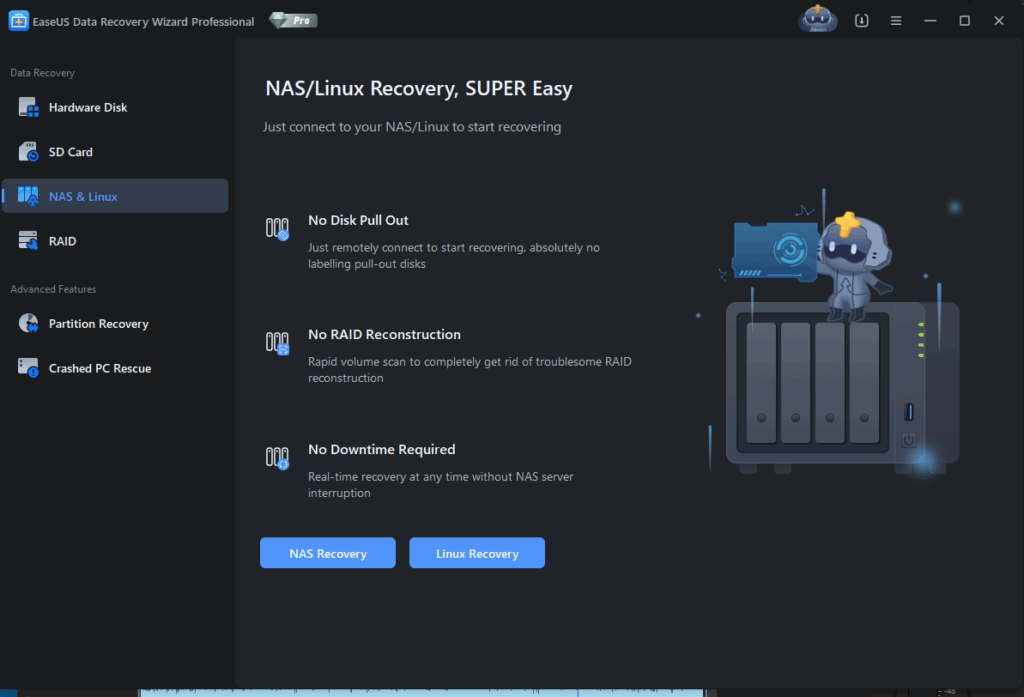Click the No Disk Pull Out icon
Viewport: 1024px width, 697px height.
[x=278, y=229]
